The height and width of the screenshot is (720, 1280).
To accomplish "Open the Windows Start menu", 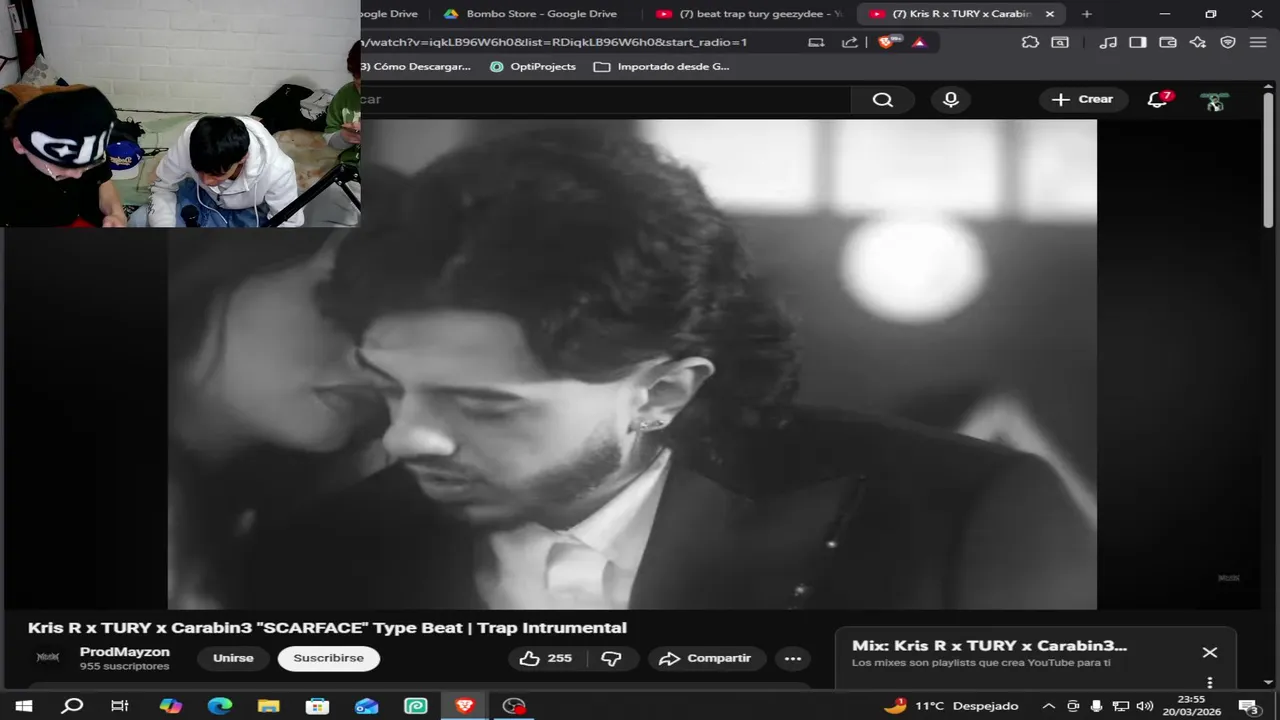I will [23, 706].
